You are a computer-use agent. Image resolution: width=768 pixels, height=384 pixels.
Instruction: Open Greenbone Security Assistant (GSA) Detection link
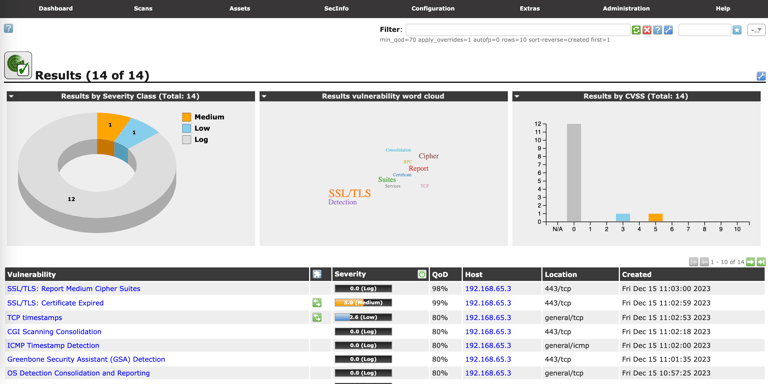click(86, 359)
